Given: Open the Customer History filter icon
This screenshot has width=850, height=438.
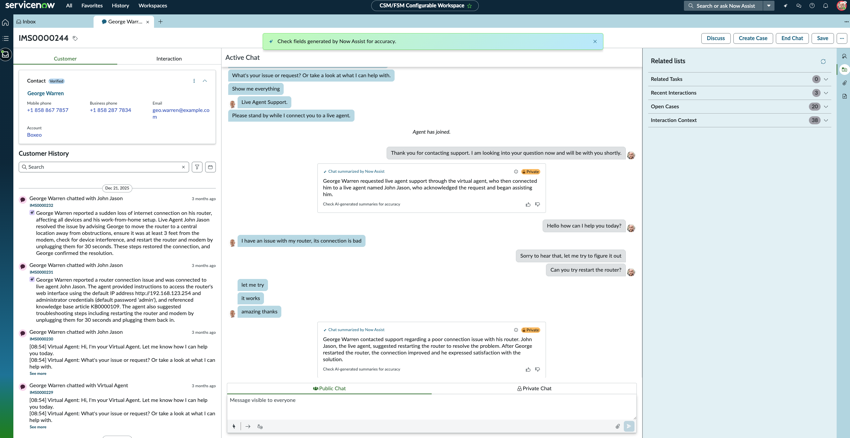Looking at the screenshot, I should click(197, 167).
